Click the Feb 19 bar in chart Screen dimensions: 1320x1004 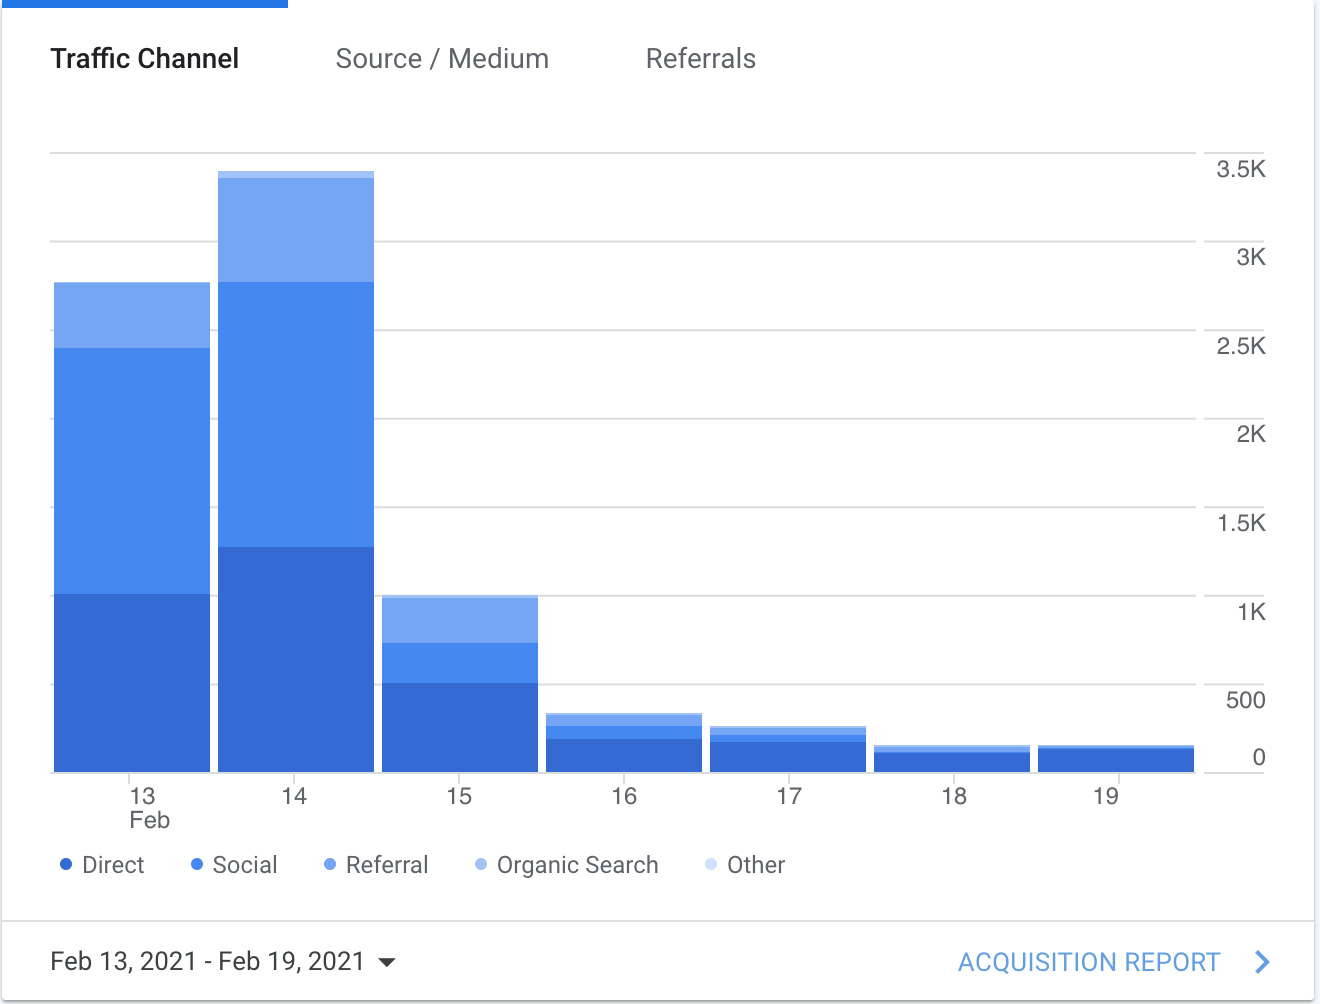point(1116,761)
